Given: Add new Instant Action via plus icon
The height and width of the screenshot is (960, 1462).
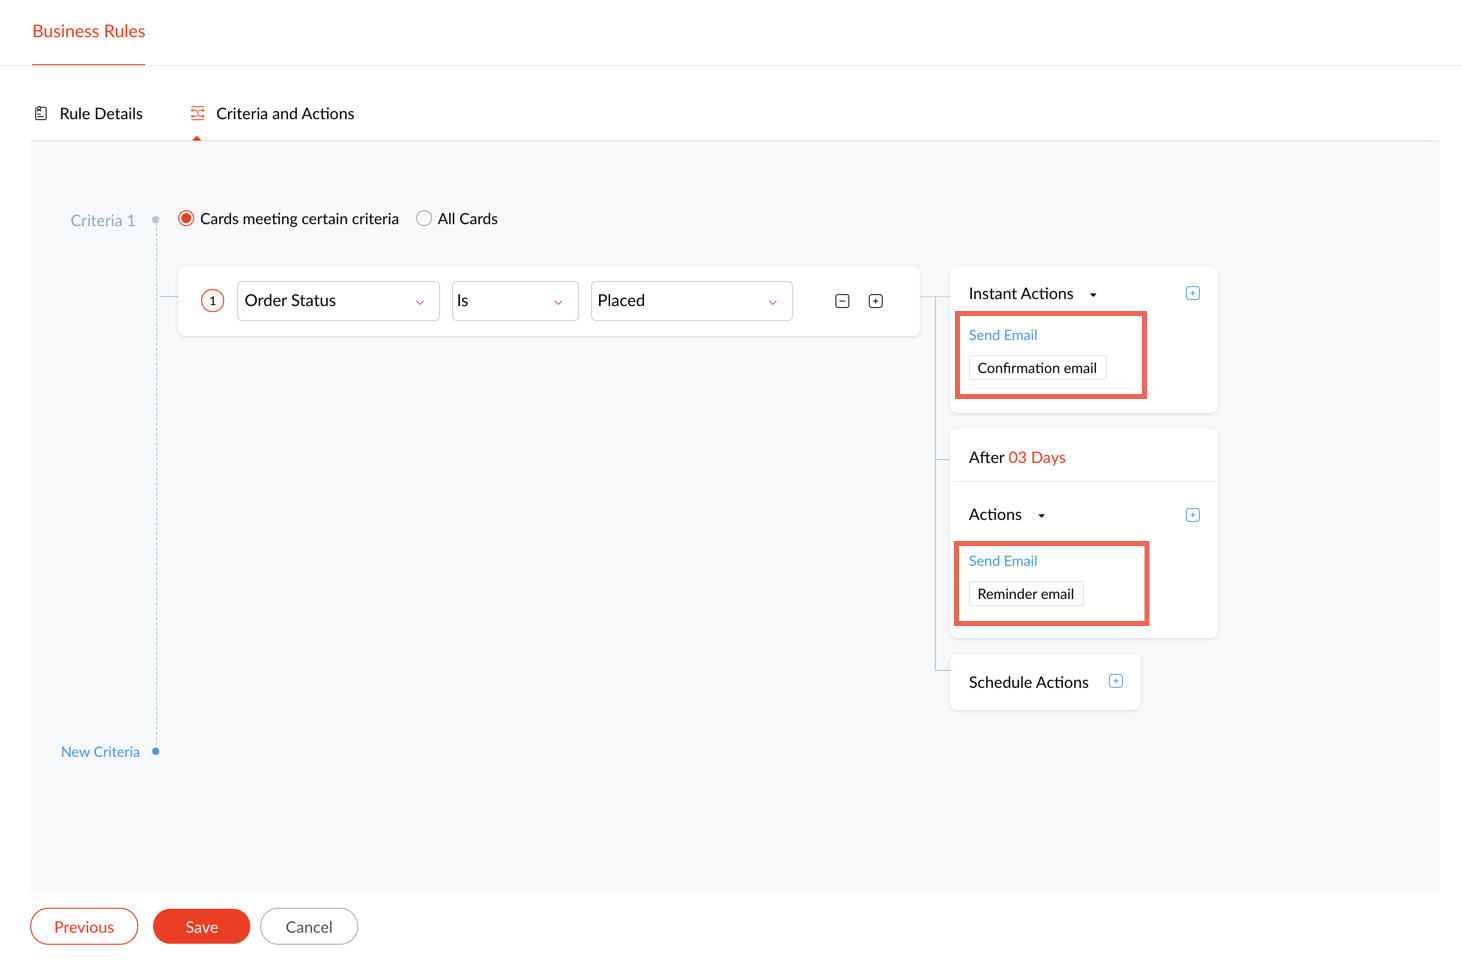Looking at the screenshot, I should click(1192, 293).
